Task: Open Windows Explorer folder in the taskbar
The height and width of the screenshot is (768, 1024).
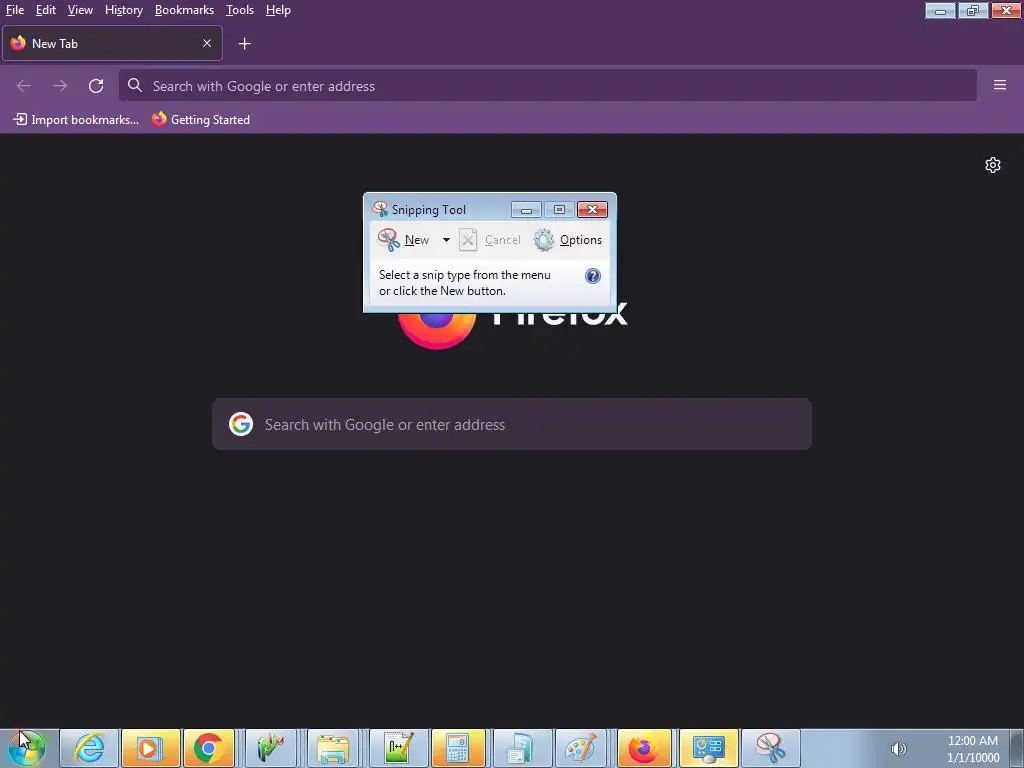Action: 333,748
